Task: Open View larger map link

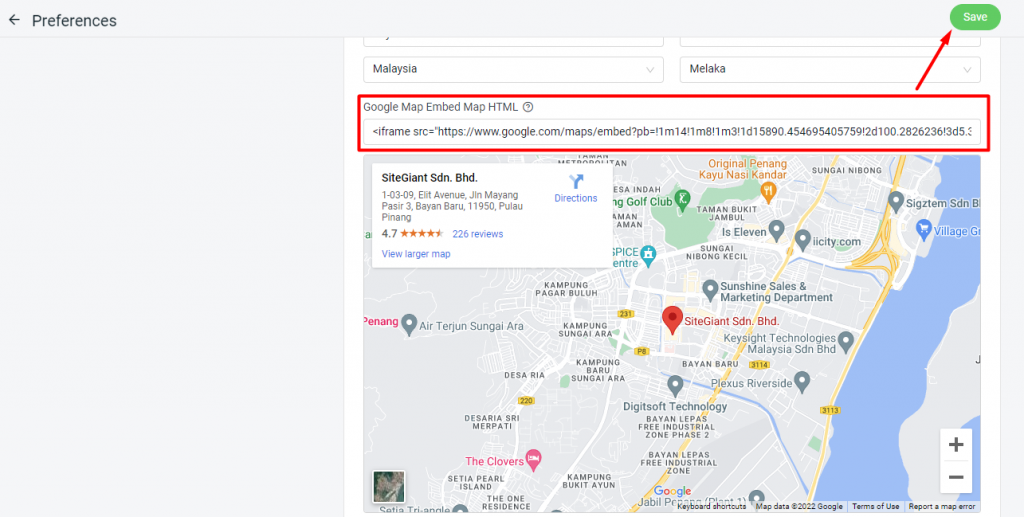Action: [416, 254]
